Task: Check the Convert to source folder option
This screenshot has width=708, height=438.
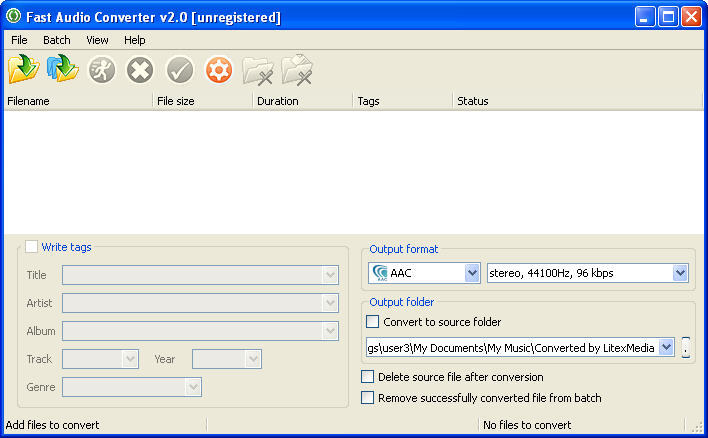Action: tap(373, 322)
